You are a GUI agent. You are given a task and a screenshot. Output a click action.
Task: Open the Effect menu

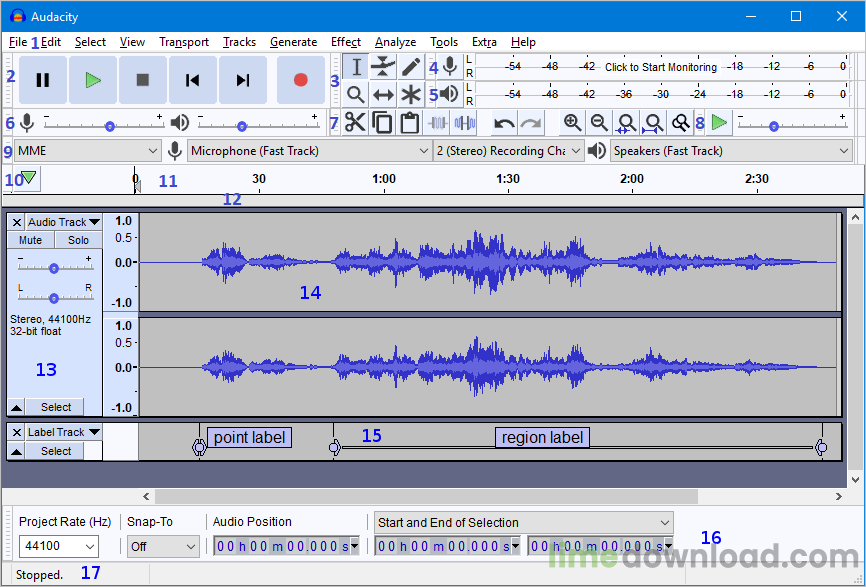point(345,42)
